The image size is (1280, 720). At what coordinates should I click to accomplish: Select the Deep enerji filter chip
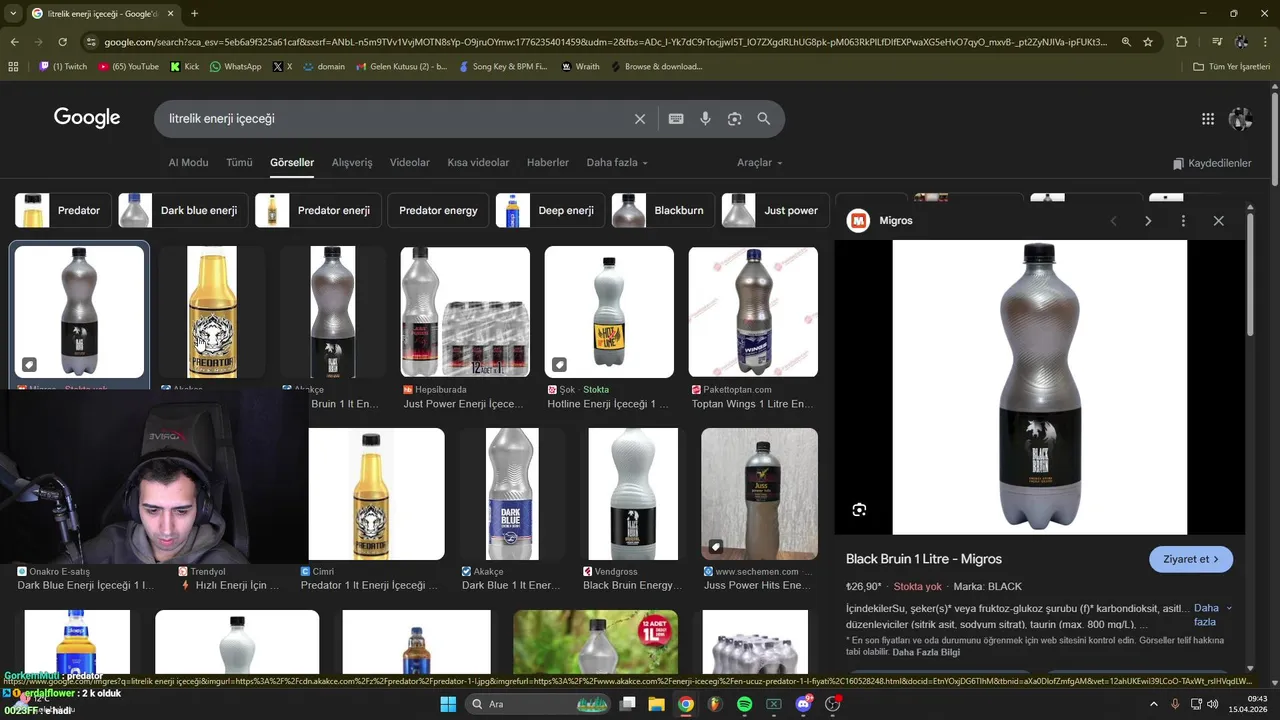(x=551, y=211)
